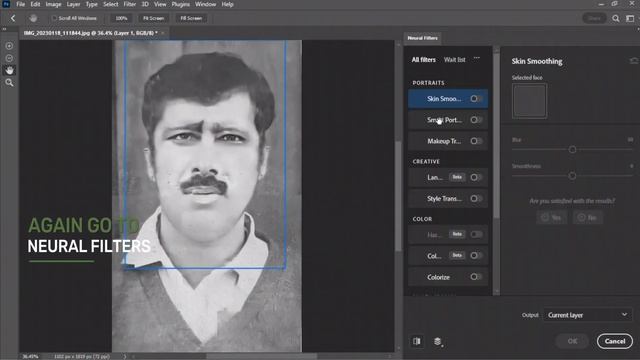
Task: Enable the Colorize filter toggle
Action: (476, 277)
